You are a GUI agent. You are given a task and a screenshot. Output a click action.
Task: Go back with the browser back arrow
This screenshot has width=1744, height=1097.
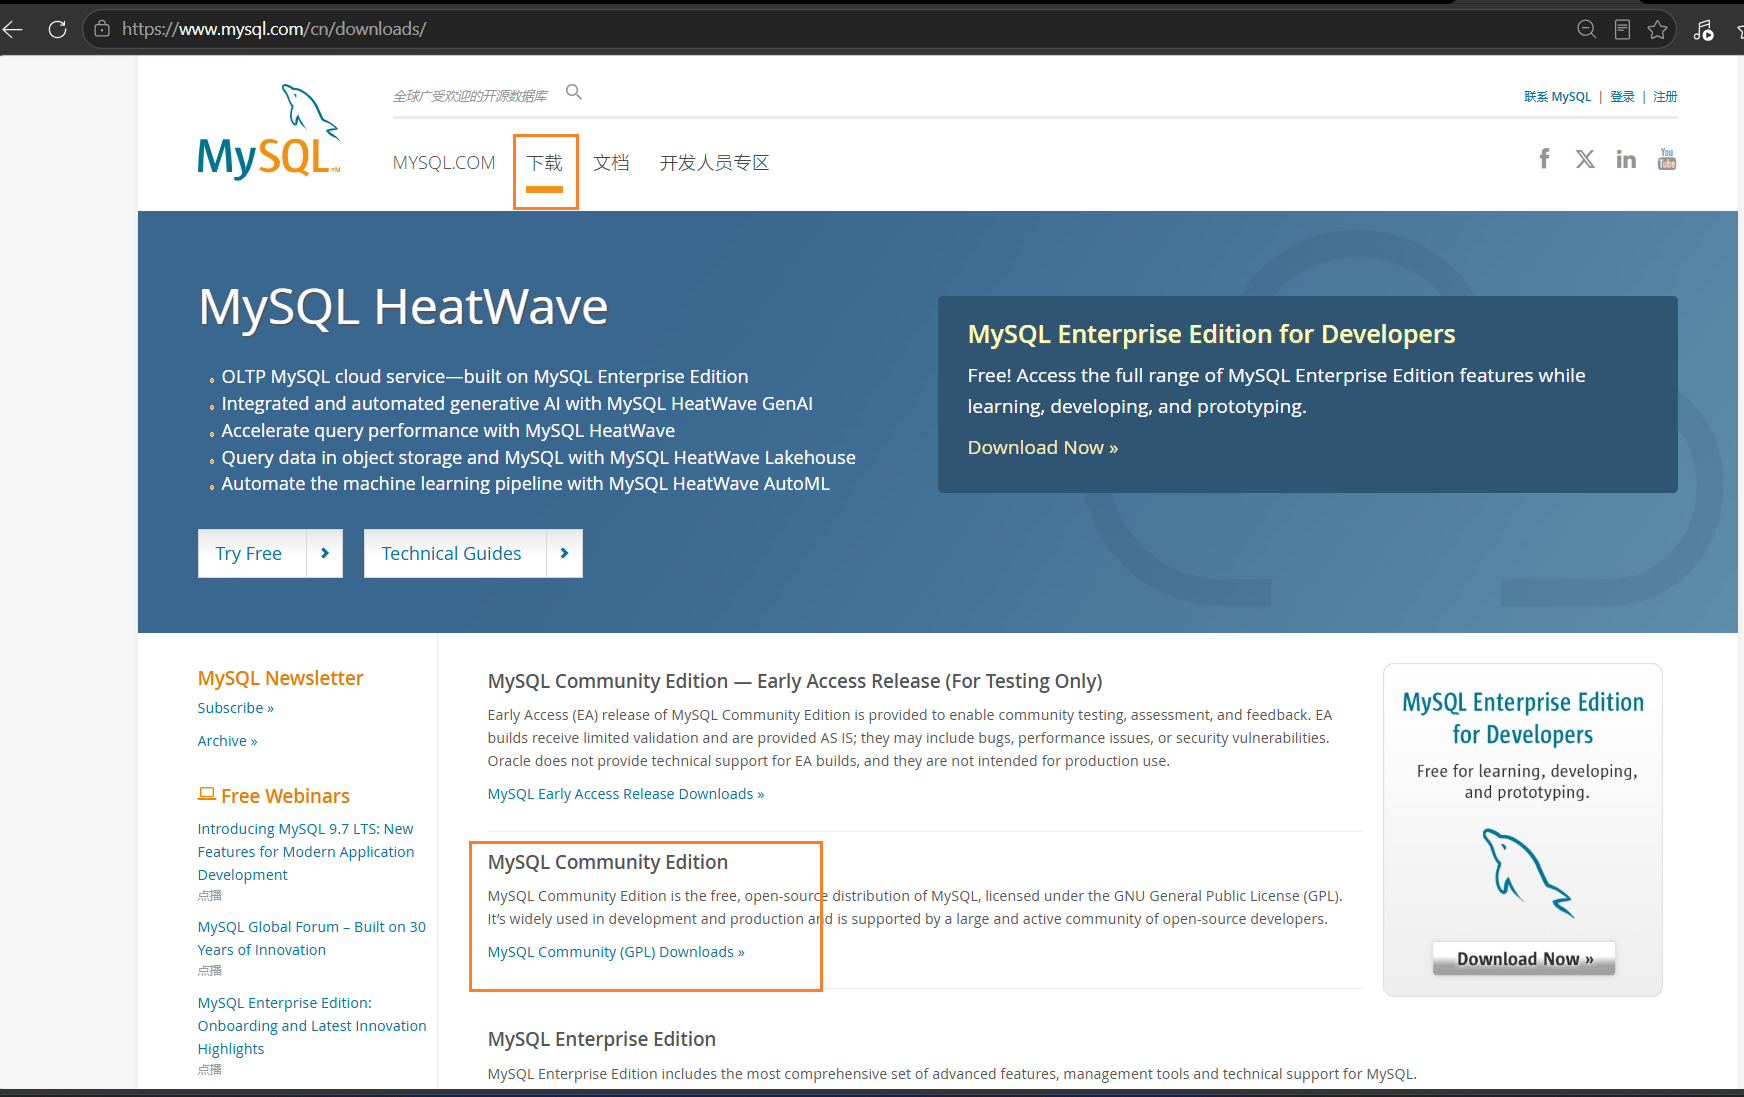tap(13, 29)
